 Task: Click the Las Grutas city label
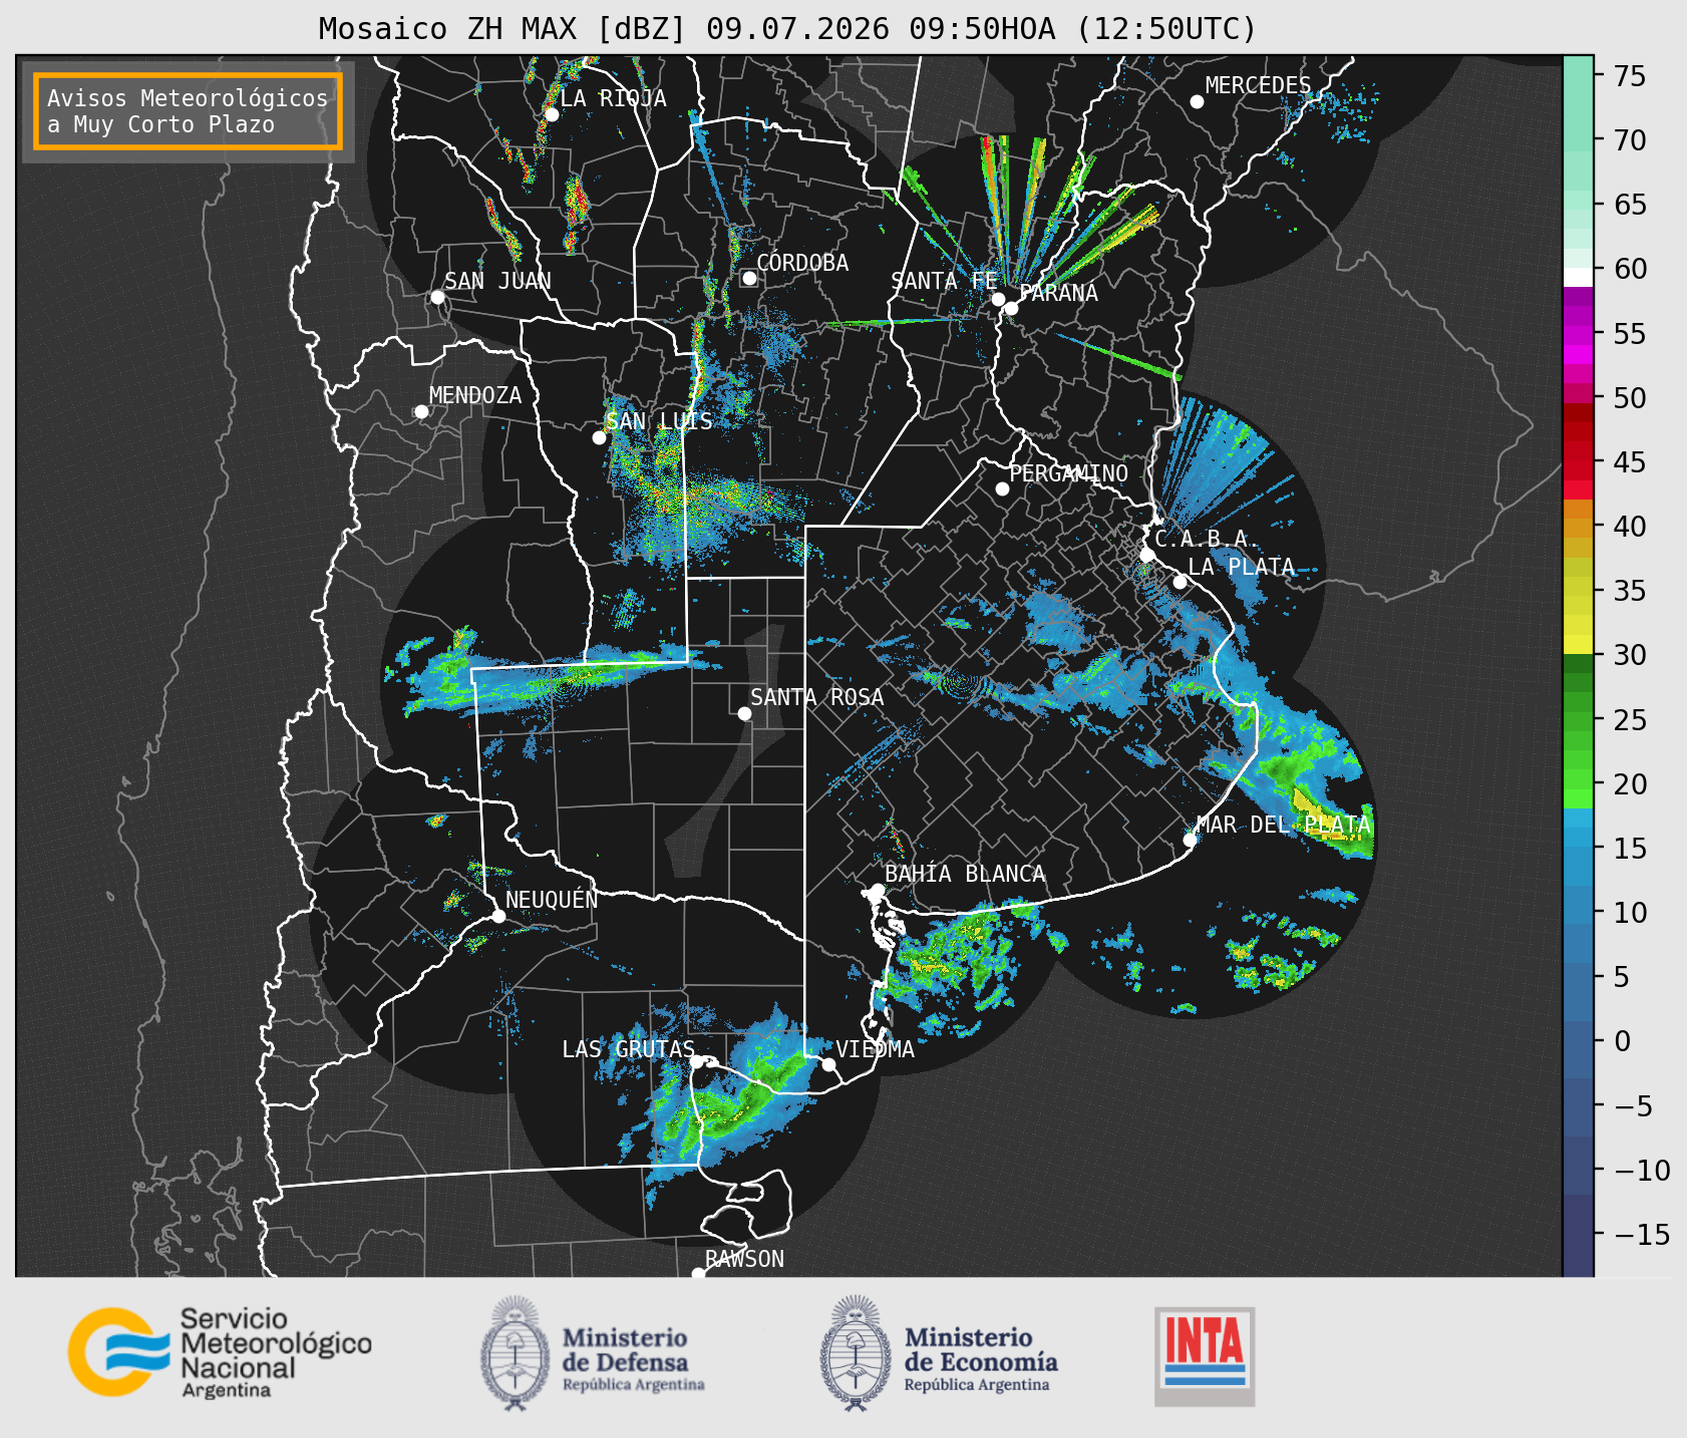(x=628, y=1049)
